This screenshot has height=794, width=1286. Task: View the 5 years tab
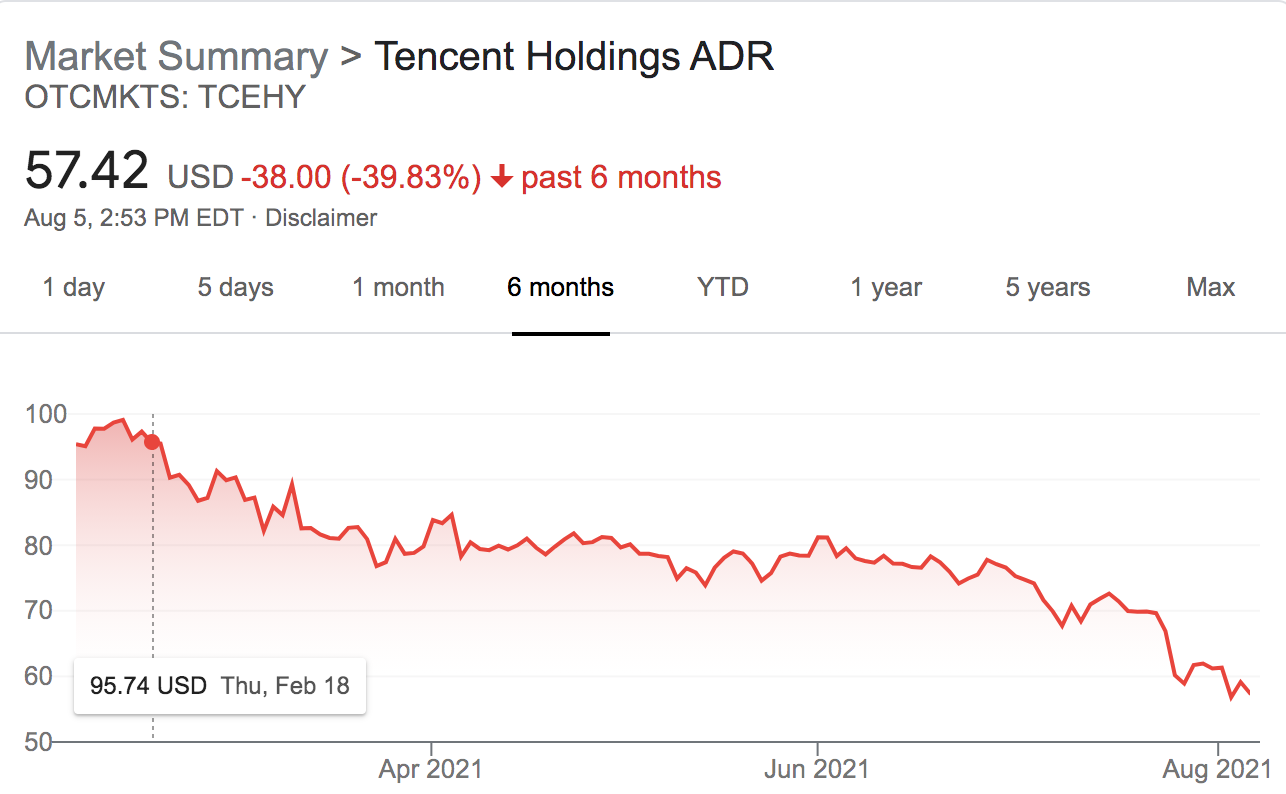click(x=1048, y=288)
